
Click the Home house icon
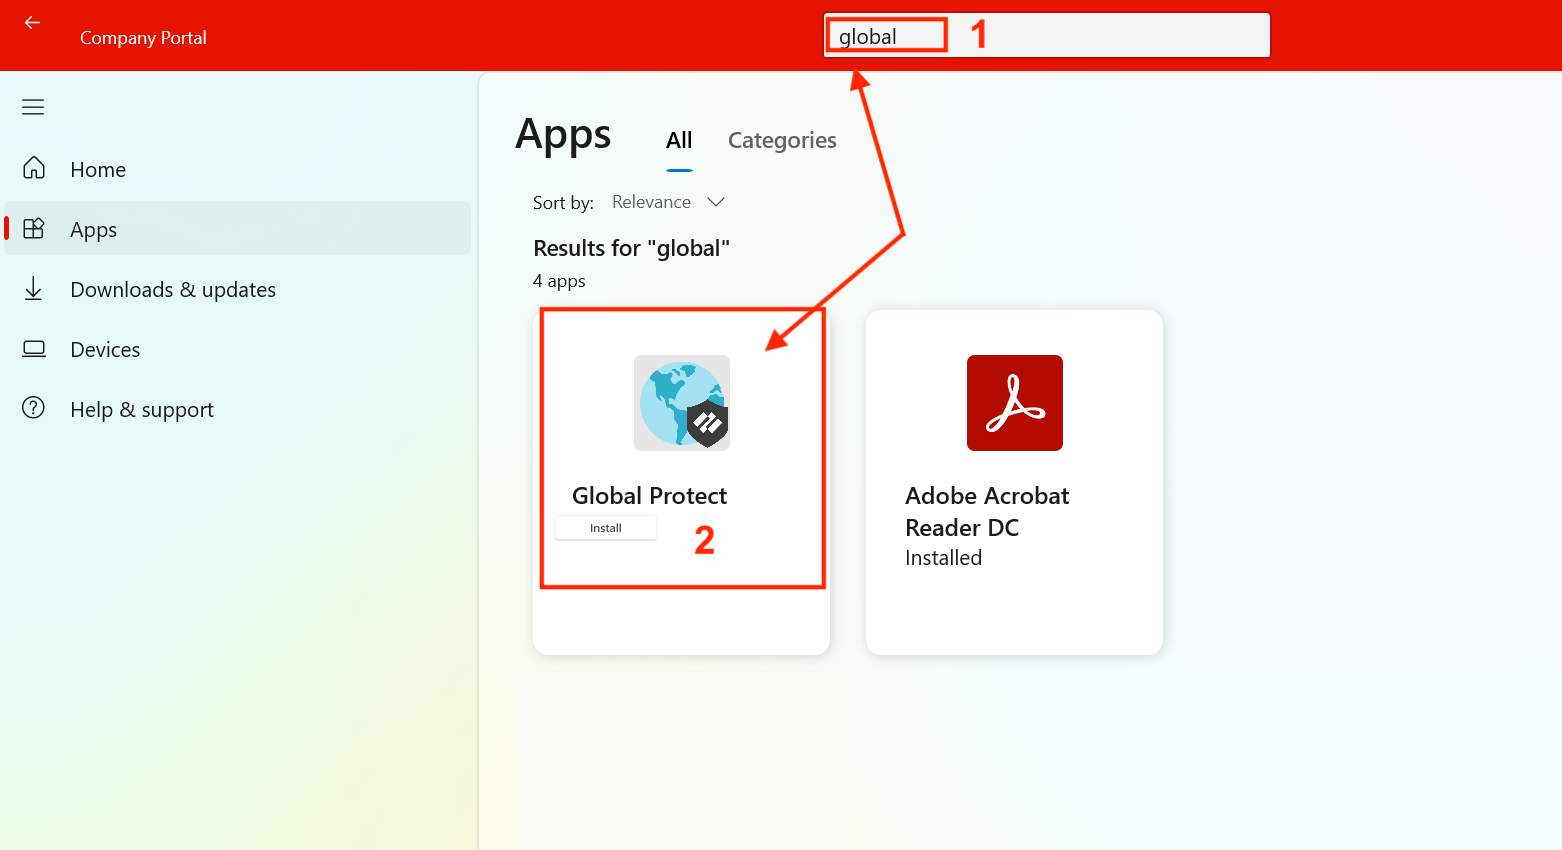34,168
